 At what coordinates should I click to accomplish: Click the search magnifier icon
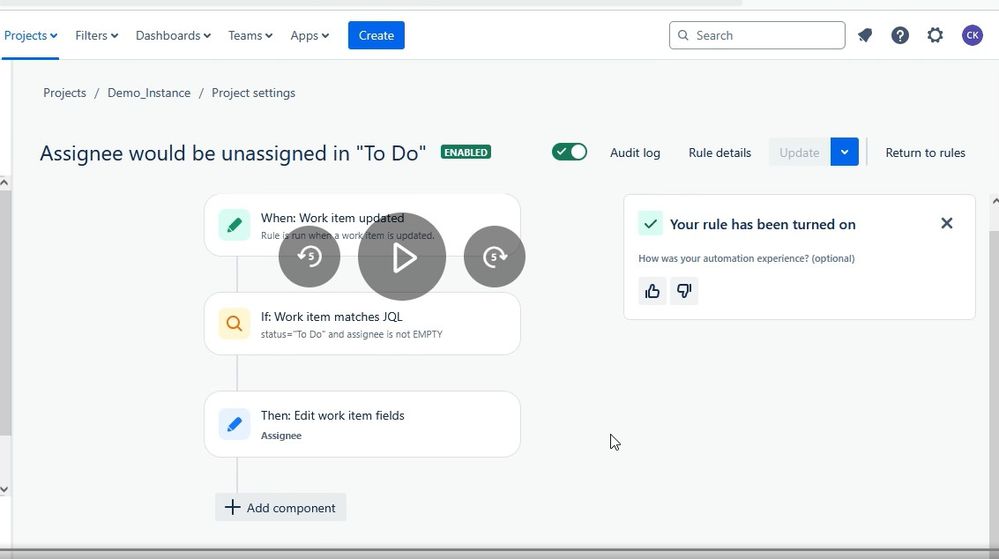click(x=683, y=36)
